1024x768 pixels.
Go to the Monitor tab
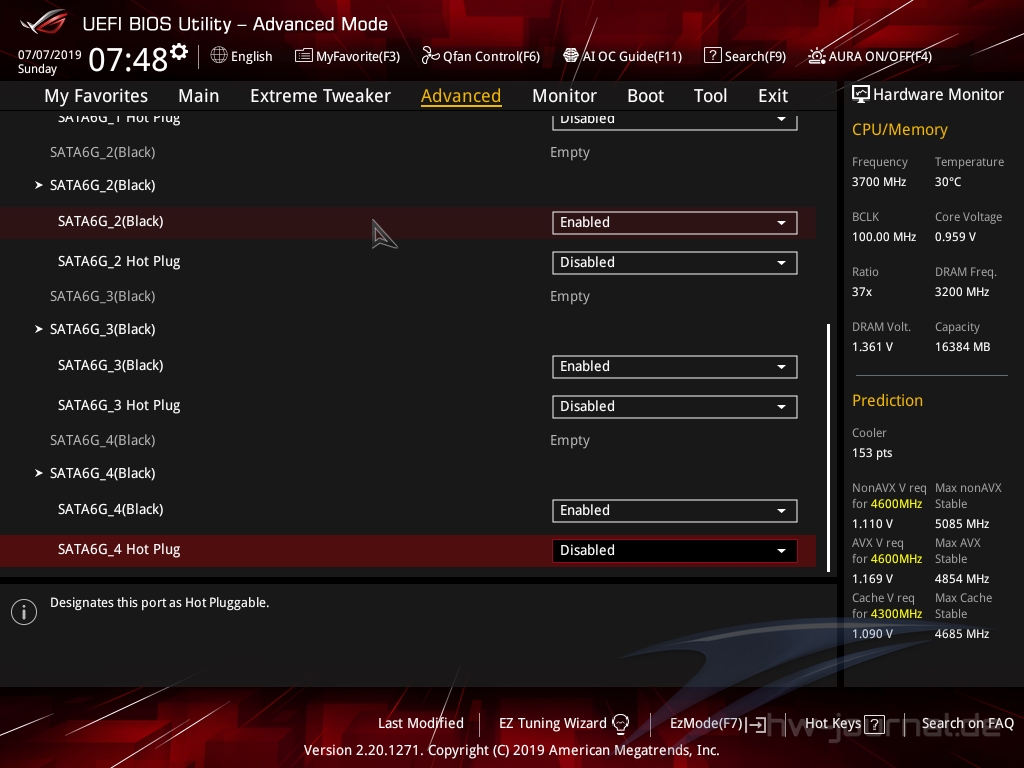(x=564, y=96)
